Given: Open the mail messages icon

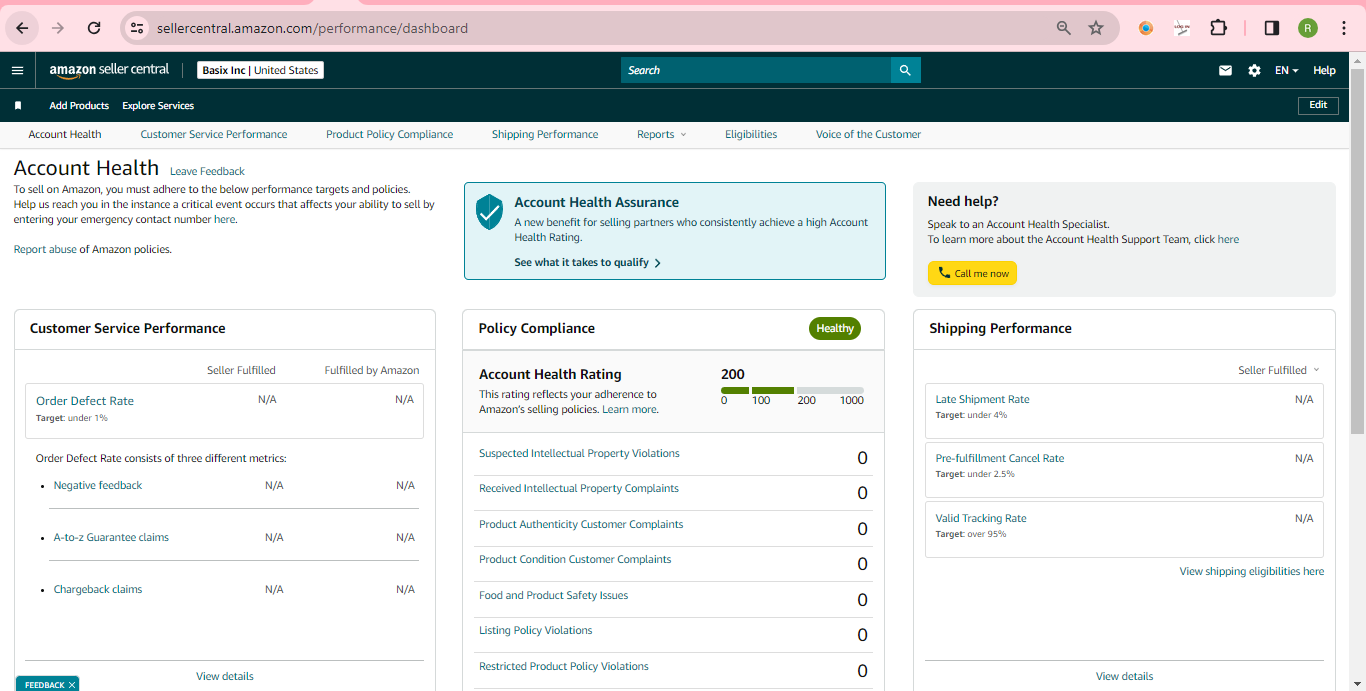Looking at the screenshot, I should [x=1225, y=70].
